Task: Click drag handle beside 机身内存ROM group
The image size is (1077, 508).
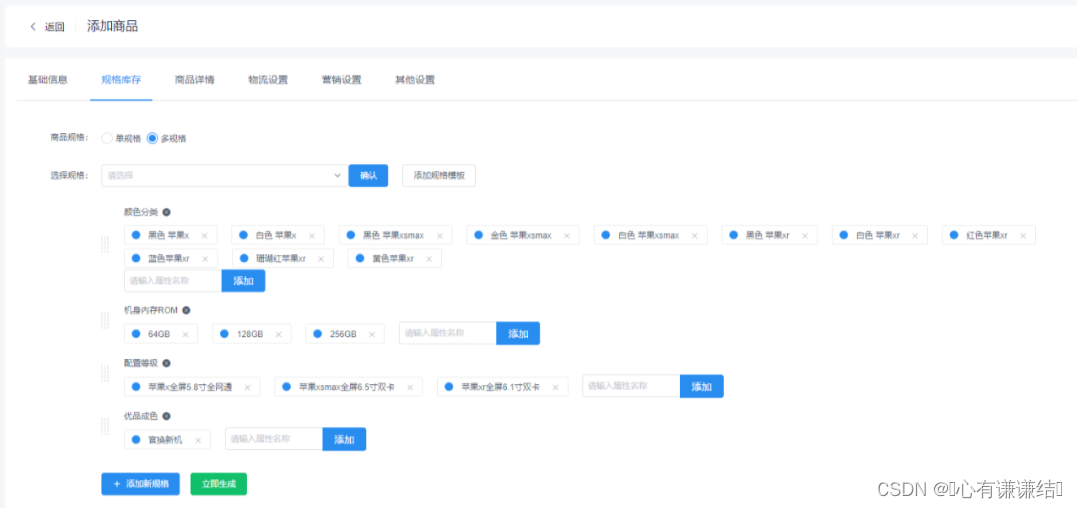Action: 105,320
